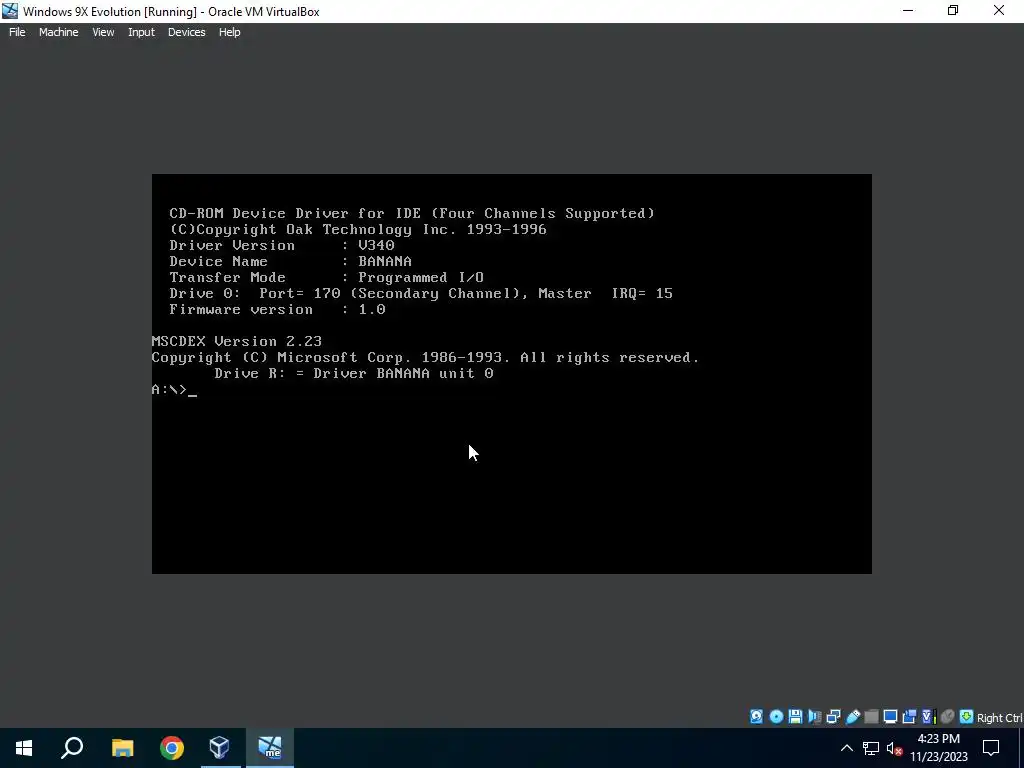Click the hard disk activity indicator
This screenshot has width=1024, height=768.
(x=756, y=717)
